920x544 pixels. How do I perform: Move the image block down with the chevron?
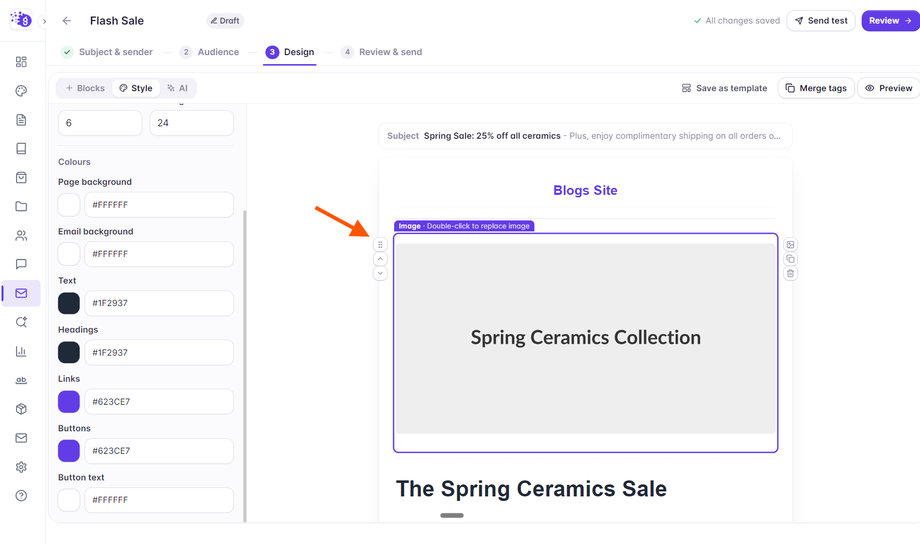[380, 273]
